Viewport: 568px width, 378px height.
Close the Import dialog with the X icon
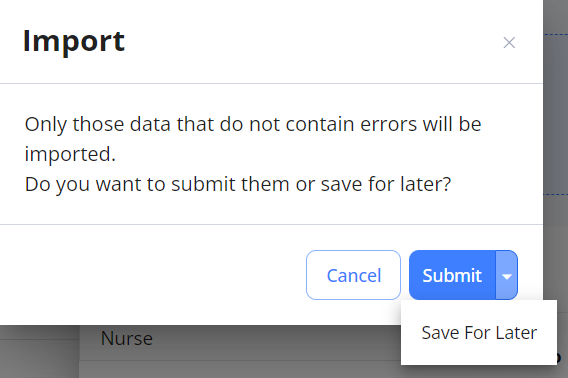[509, 43]
